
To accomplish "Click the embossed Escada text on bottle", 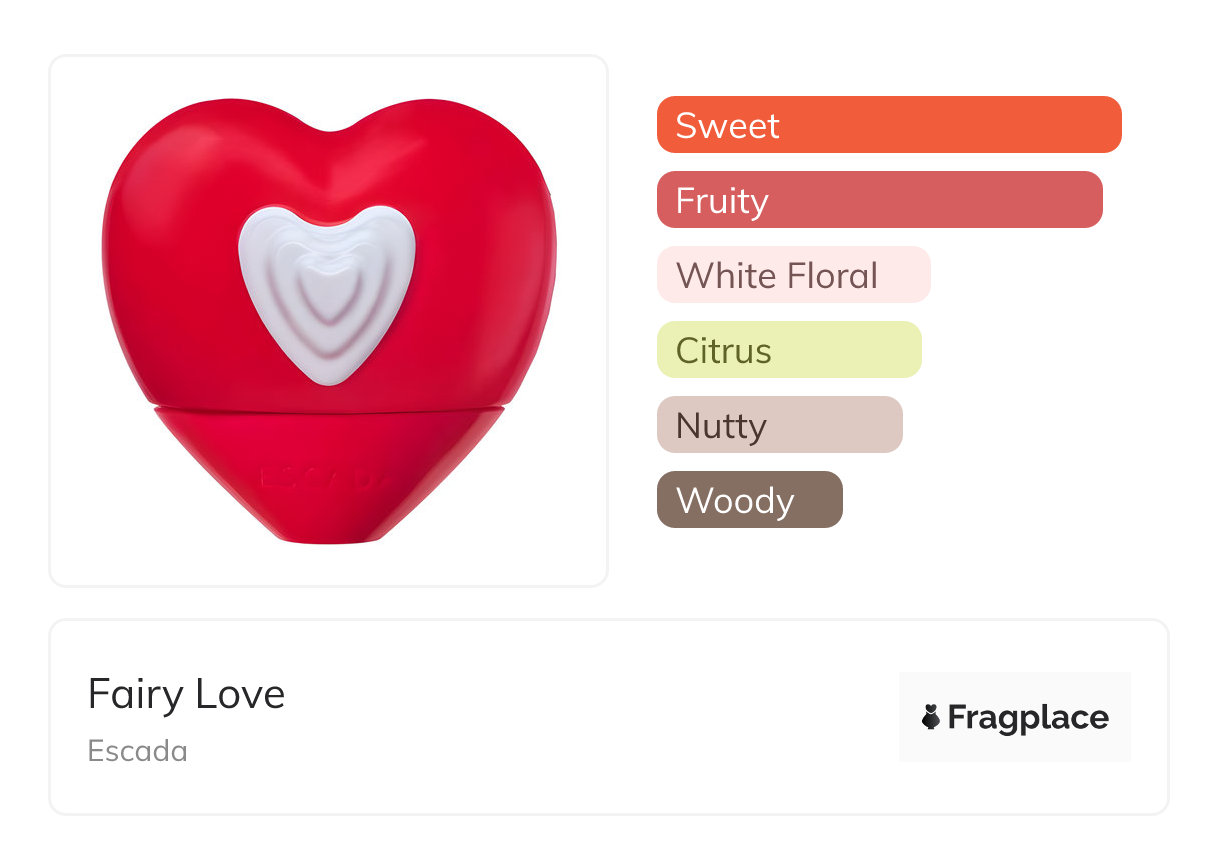I will (323, 478).
